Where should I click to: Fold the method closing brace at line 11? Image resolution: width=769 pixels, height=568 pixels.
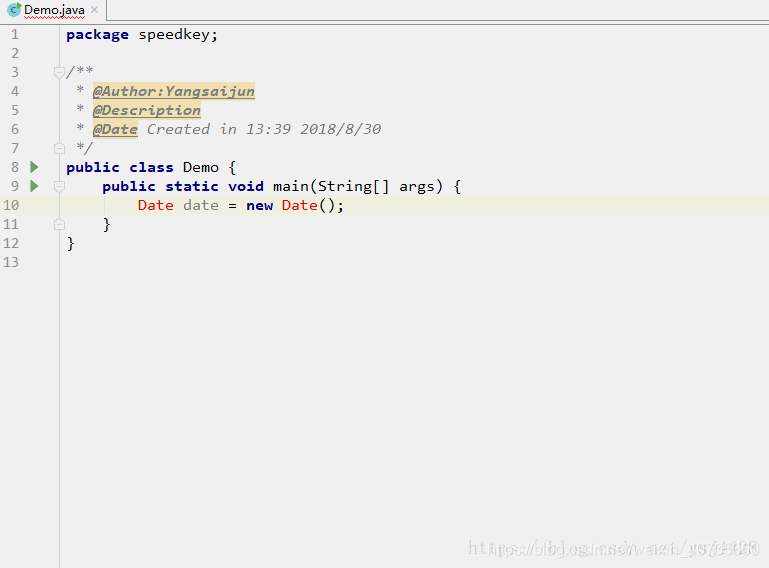pos(59,224)
